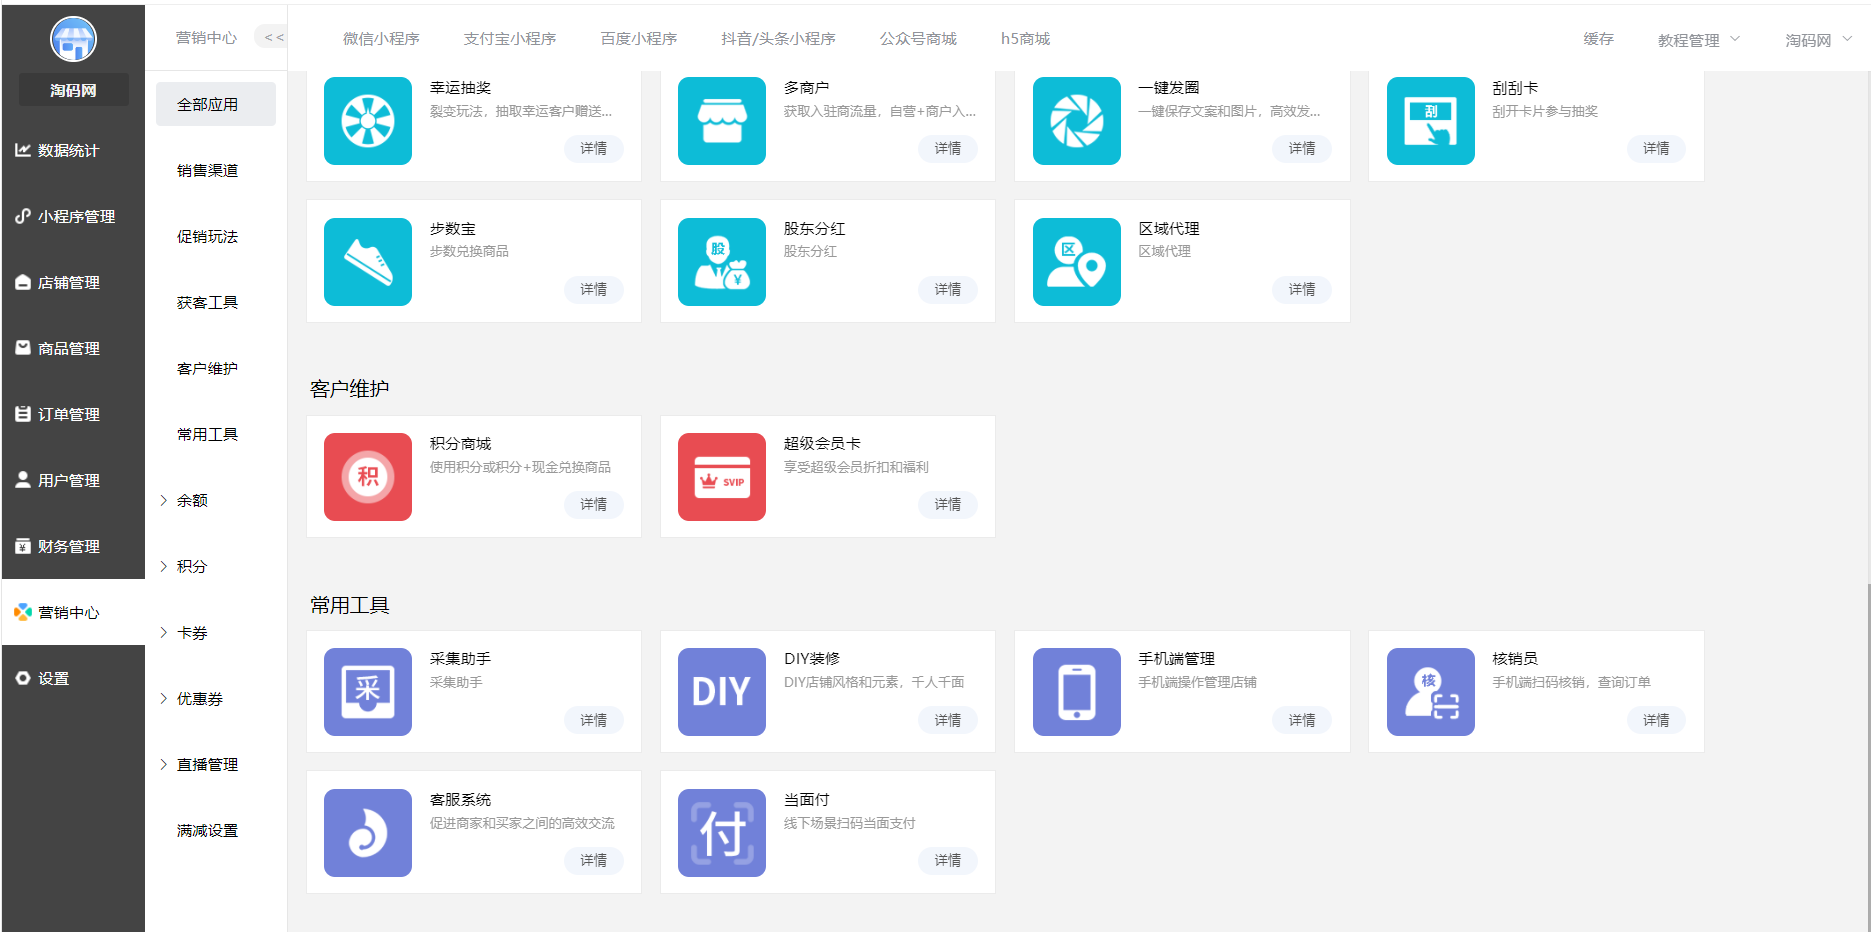Click the 步数宝 step counter shoe icon

[367, 262]
